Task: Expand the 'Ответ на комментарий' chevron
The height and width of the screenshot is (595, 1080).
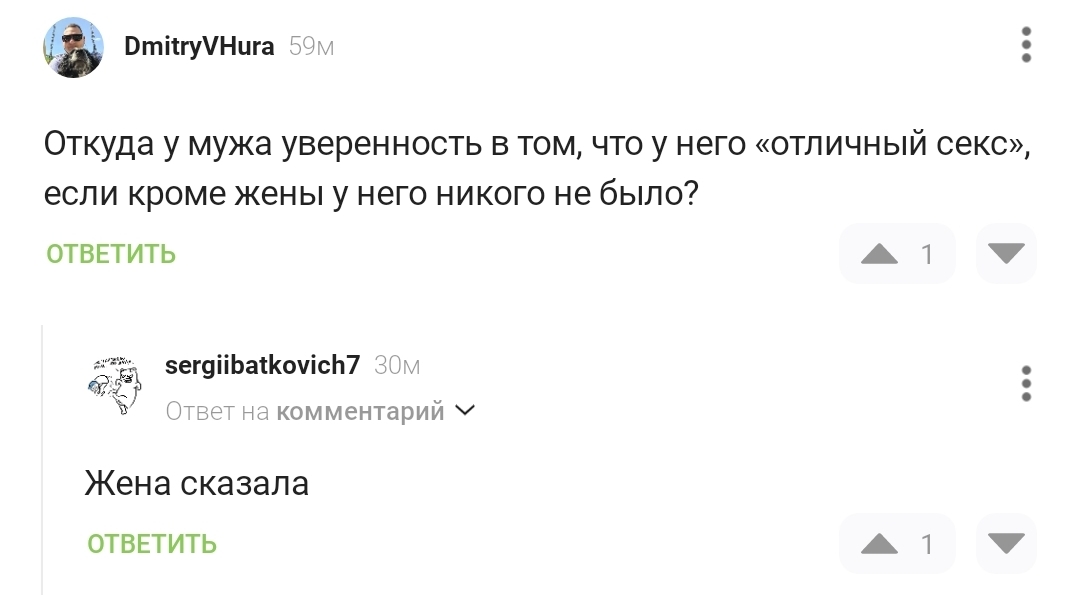Action: 466,410
